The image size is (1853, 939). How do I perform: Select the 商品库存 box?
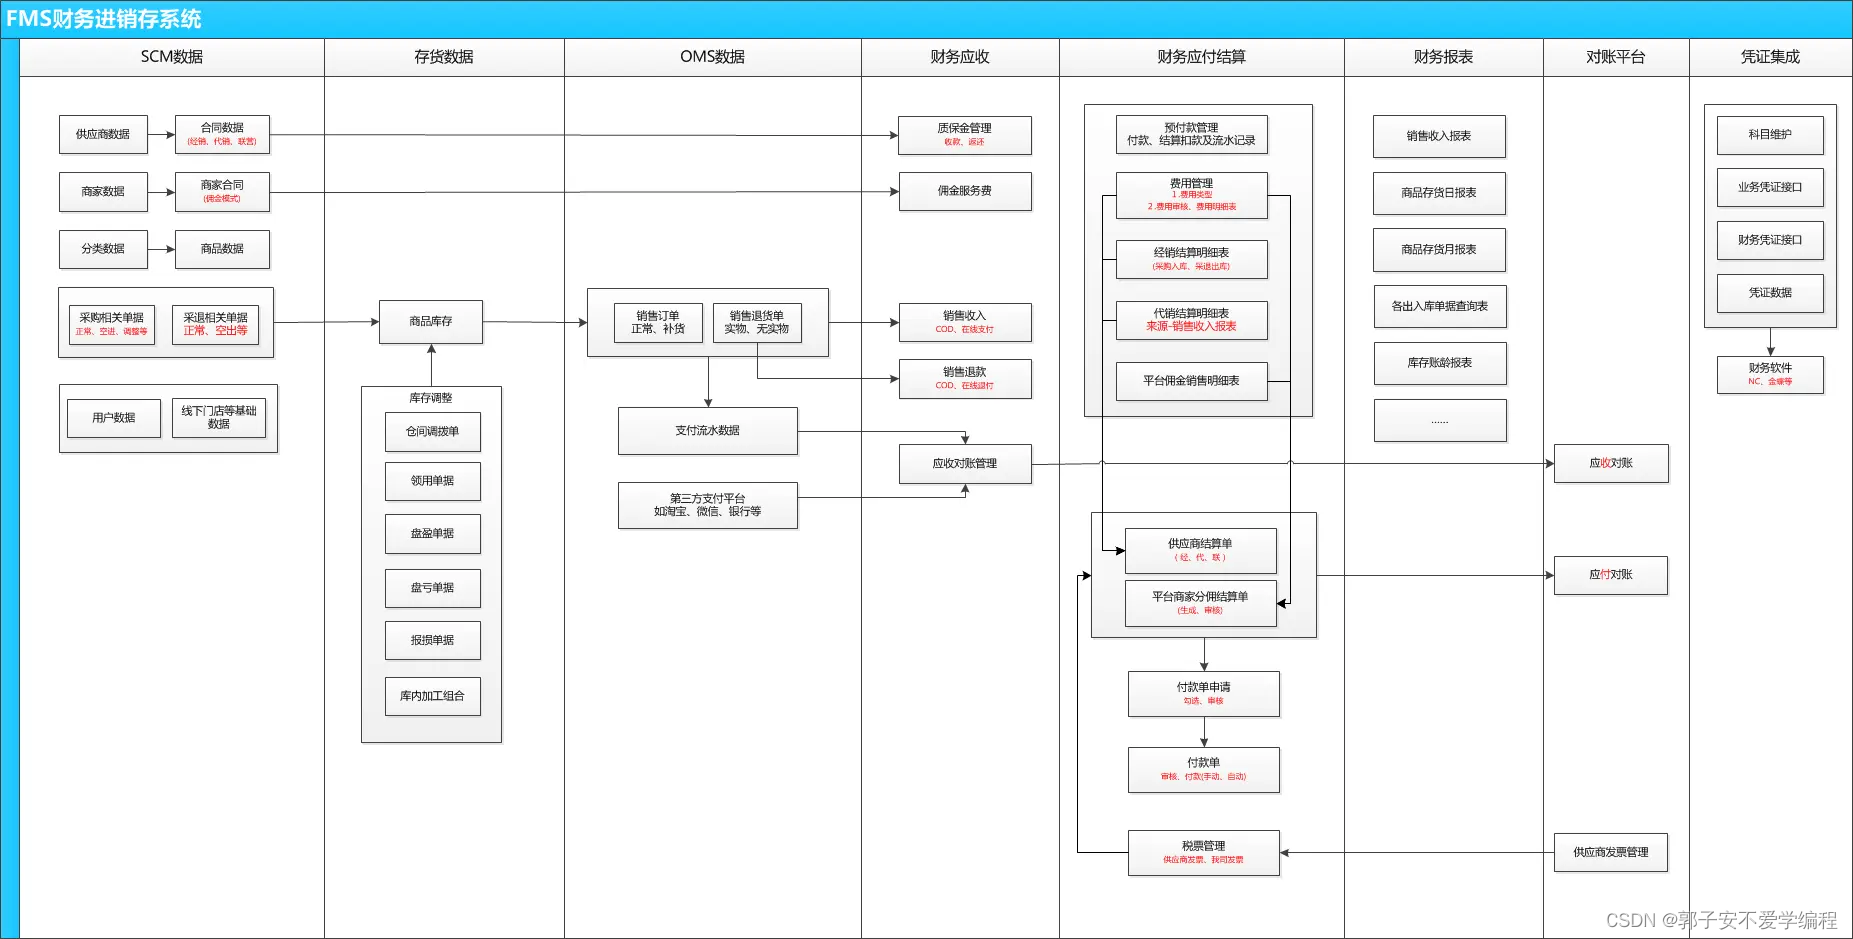pos(431,322)
